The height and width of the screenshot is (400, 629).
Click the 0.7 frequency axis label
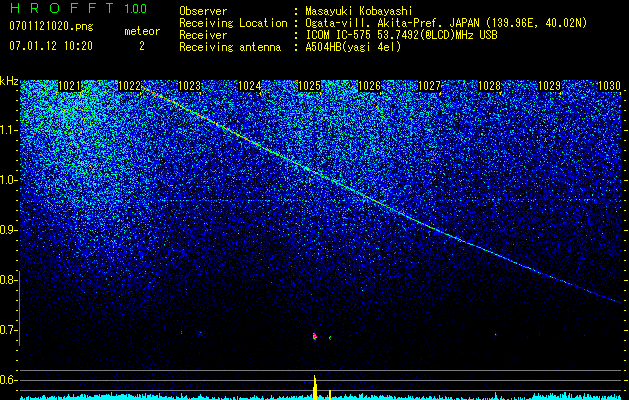point(9,330)
